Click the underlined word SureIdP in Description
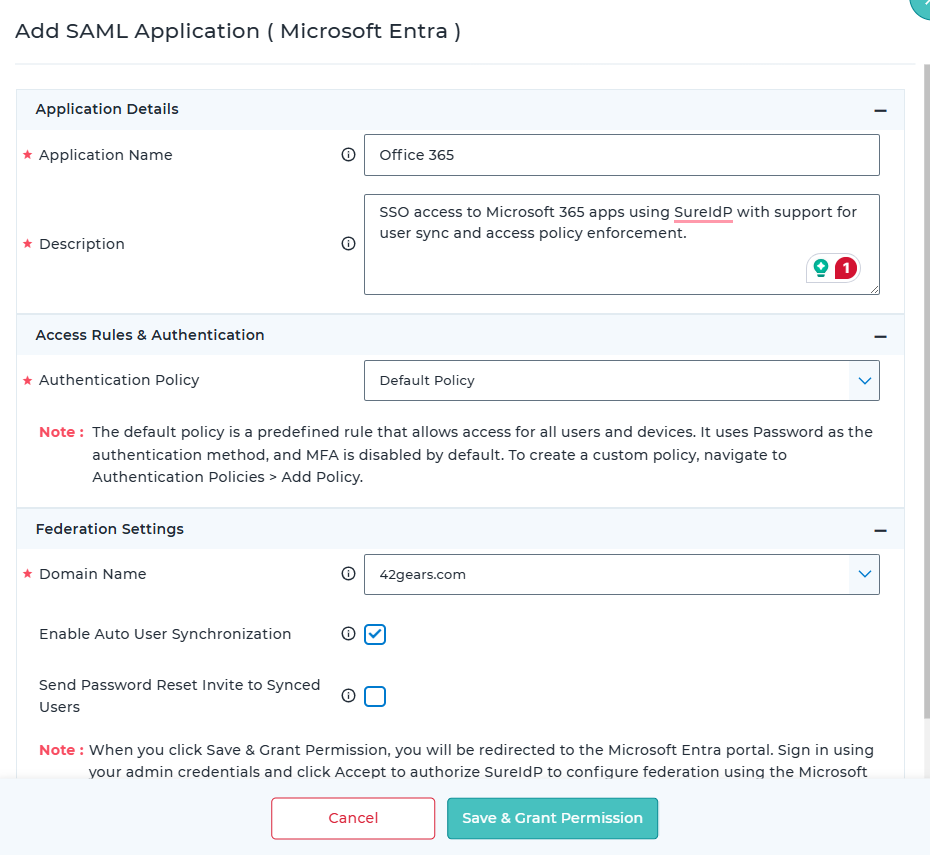The image size is (930, 855). [x=703, y=212]
